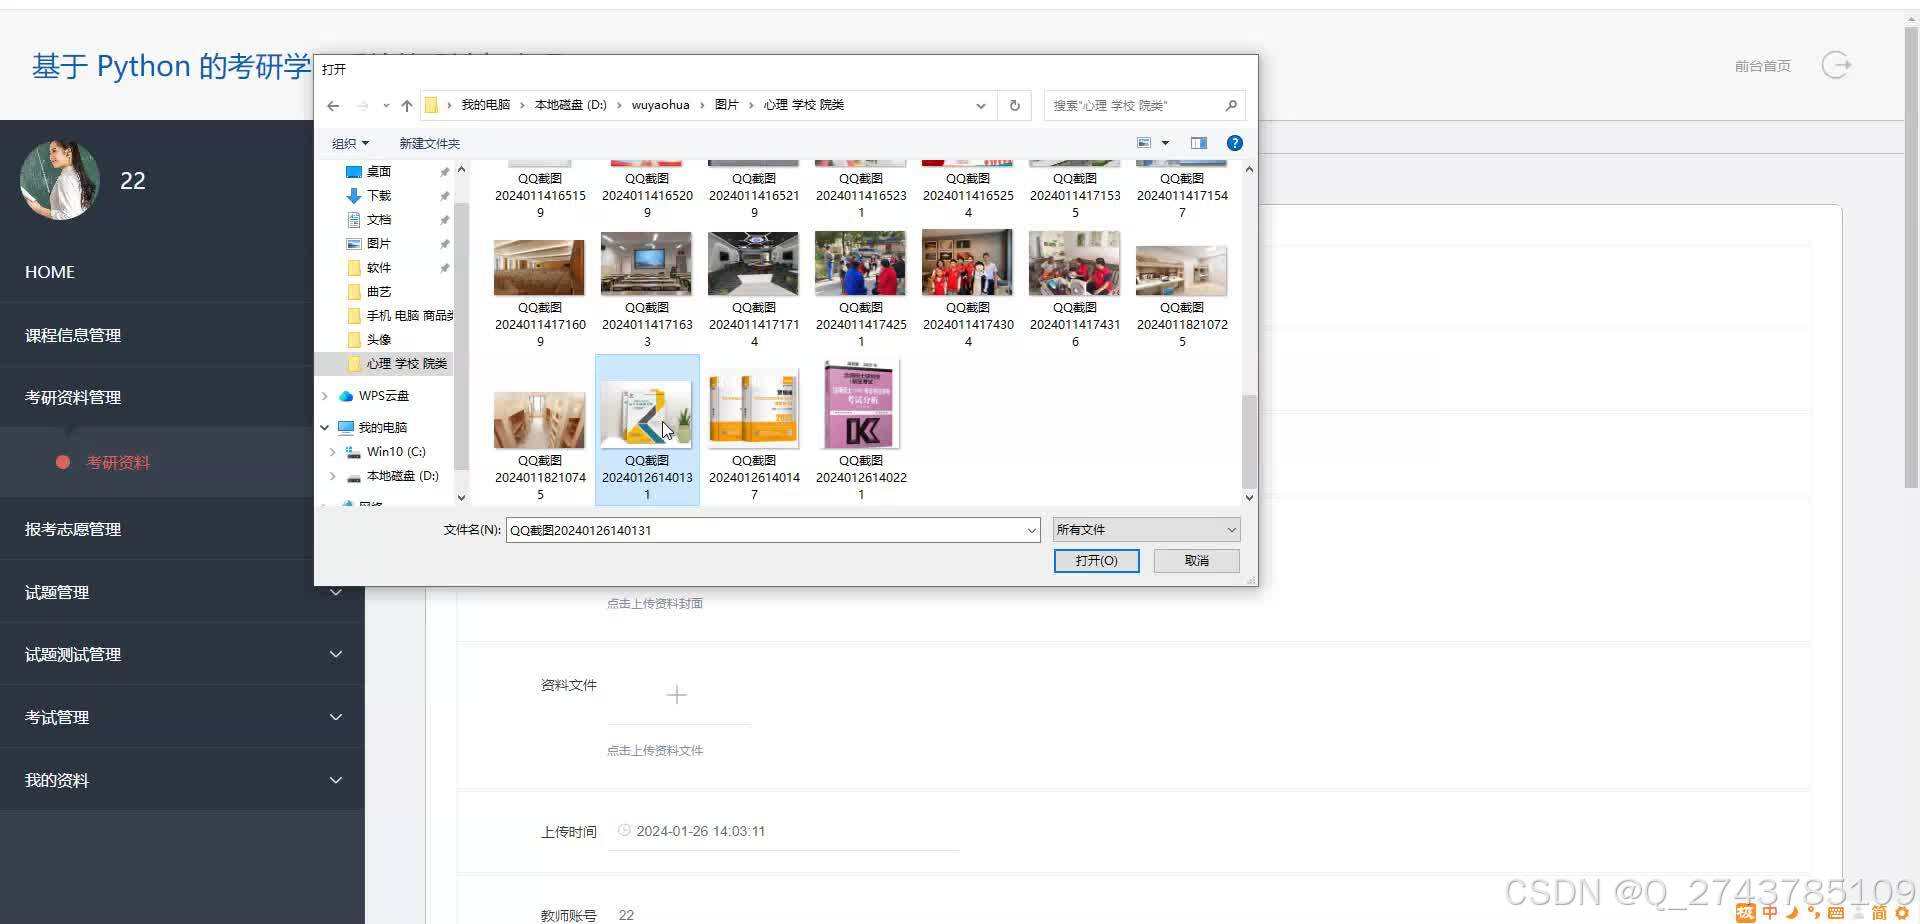Open recent locations dropdown arrow
Viewport: 1920px width, 924px height.
[x=386, y=105]
